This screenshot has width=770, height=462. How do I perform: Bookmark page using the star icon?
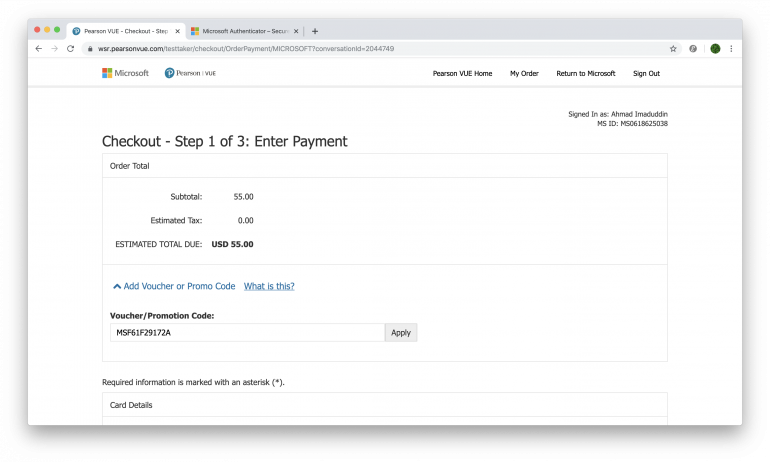(673, 49)
